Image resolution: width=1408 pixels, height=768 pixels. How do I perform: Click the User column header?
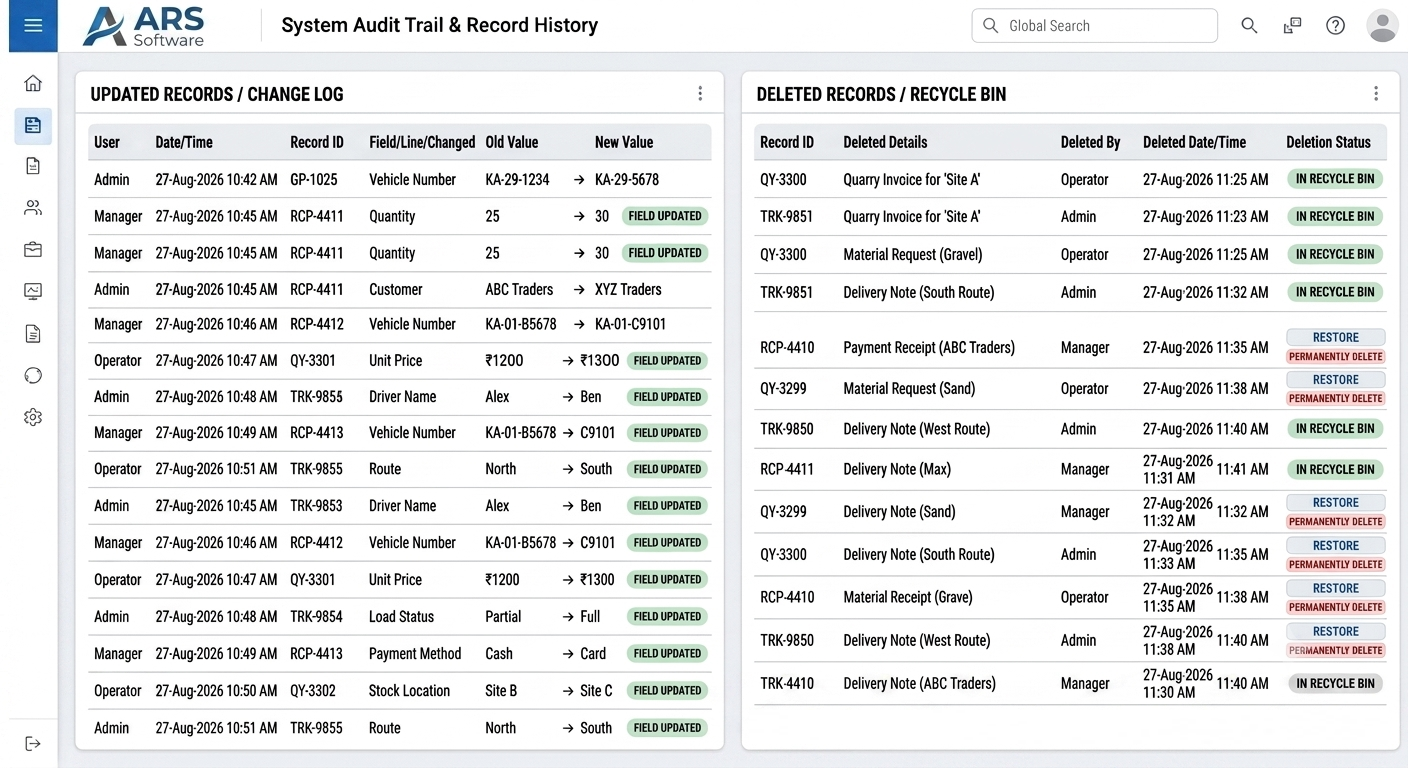tap(107, 142)
